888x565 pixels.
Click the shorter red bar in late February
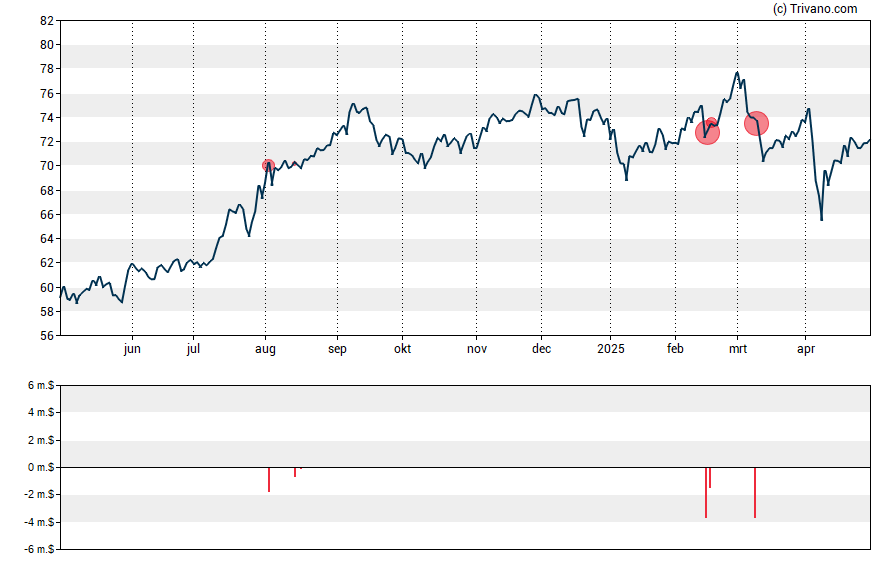tap(710, 478)
